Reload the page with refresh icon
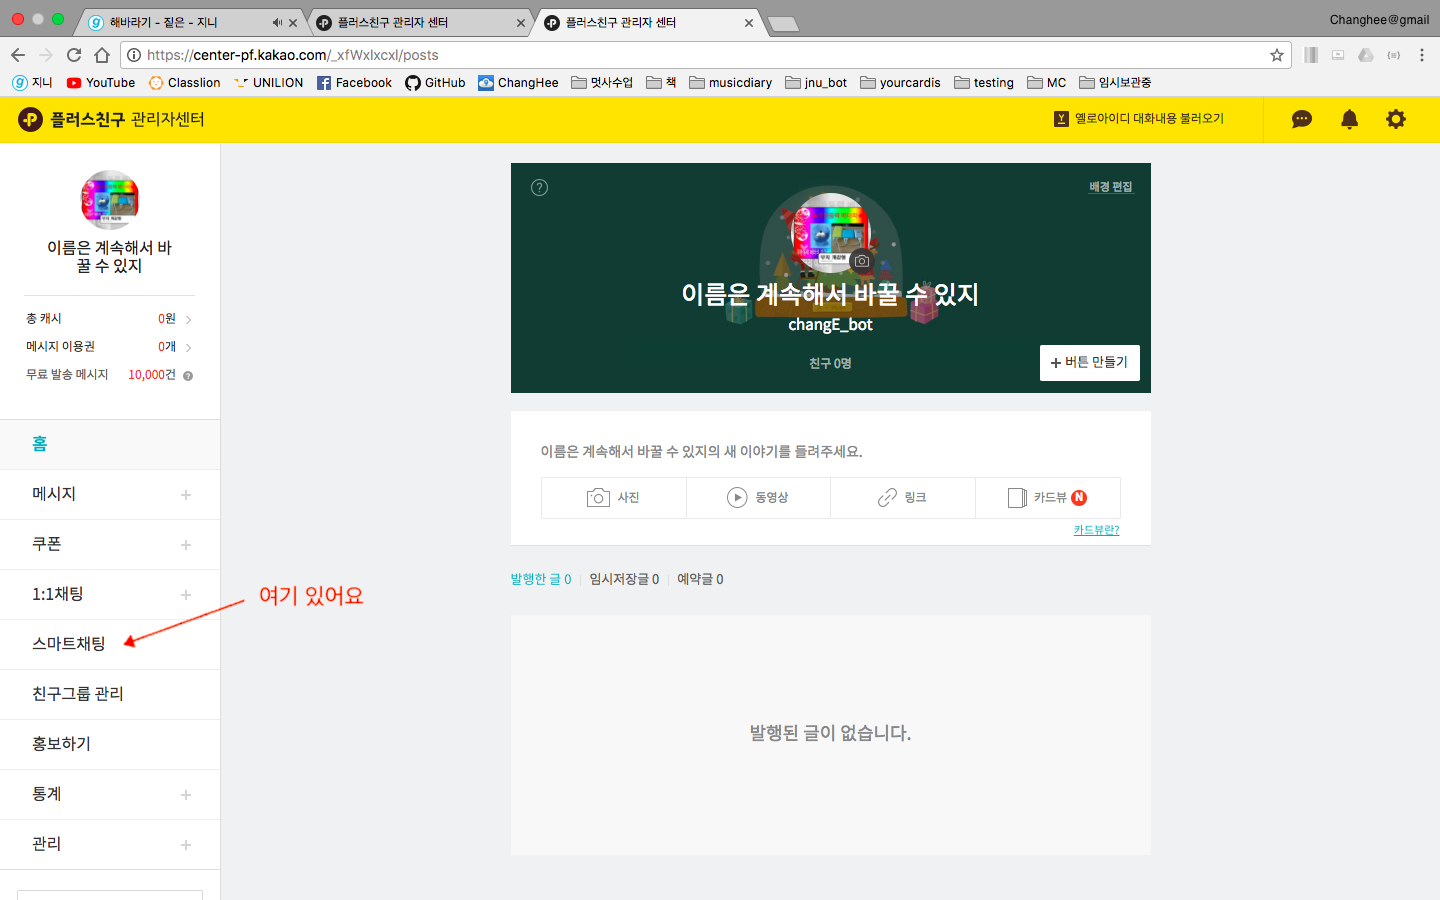This screenshot has width=1440, height=900. [x=74, y=55]
